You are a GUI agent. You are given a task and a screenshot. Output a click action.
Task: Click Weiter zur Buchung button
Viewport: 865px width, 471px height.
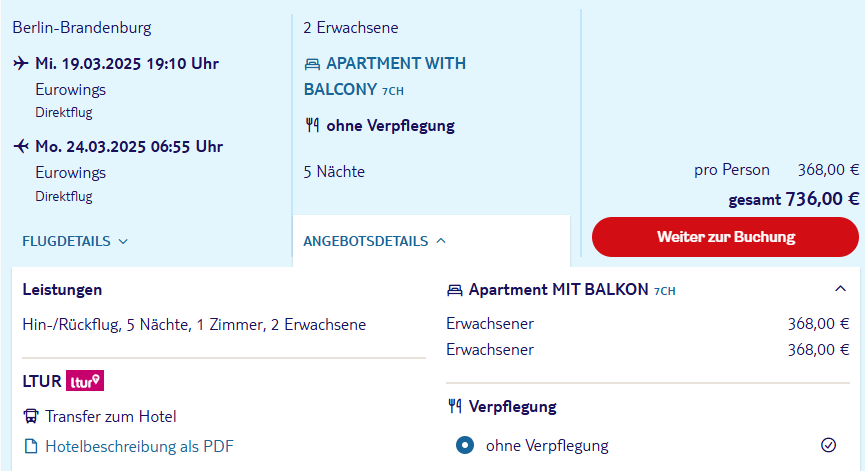pyautogui.click(x=725, y=237)
